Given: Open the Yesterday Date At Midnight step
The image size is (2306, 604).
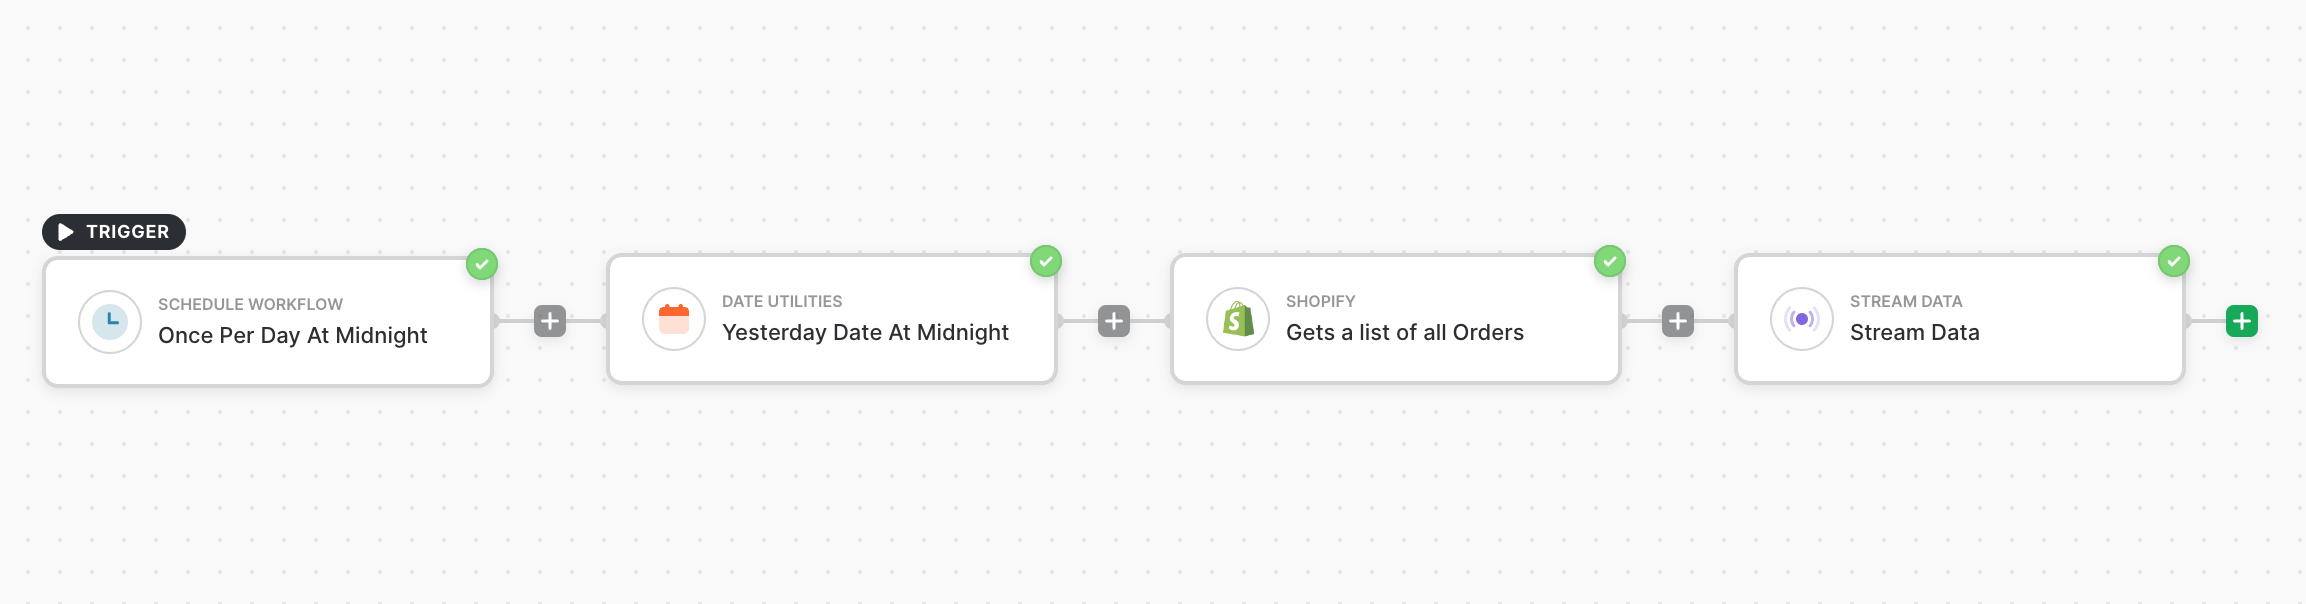Looking at the screenshot, I should 865,333.
